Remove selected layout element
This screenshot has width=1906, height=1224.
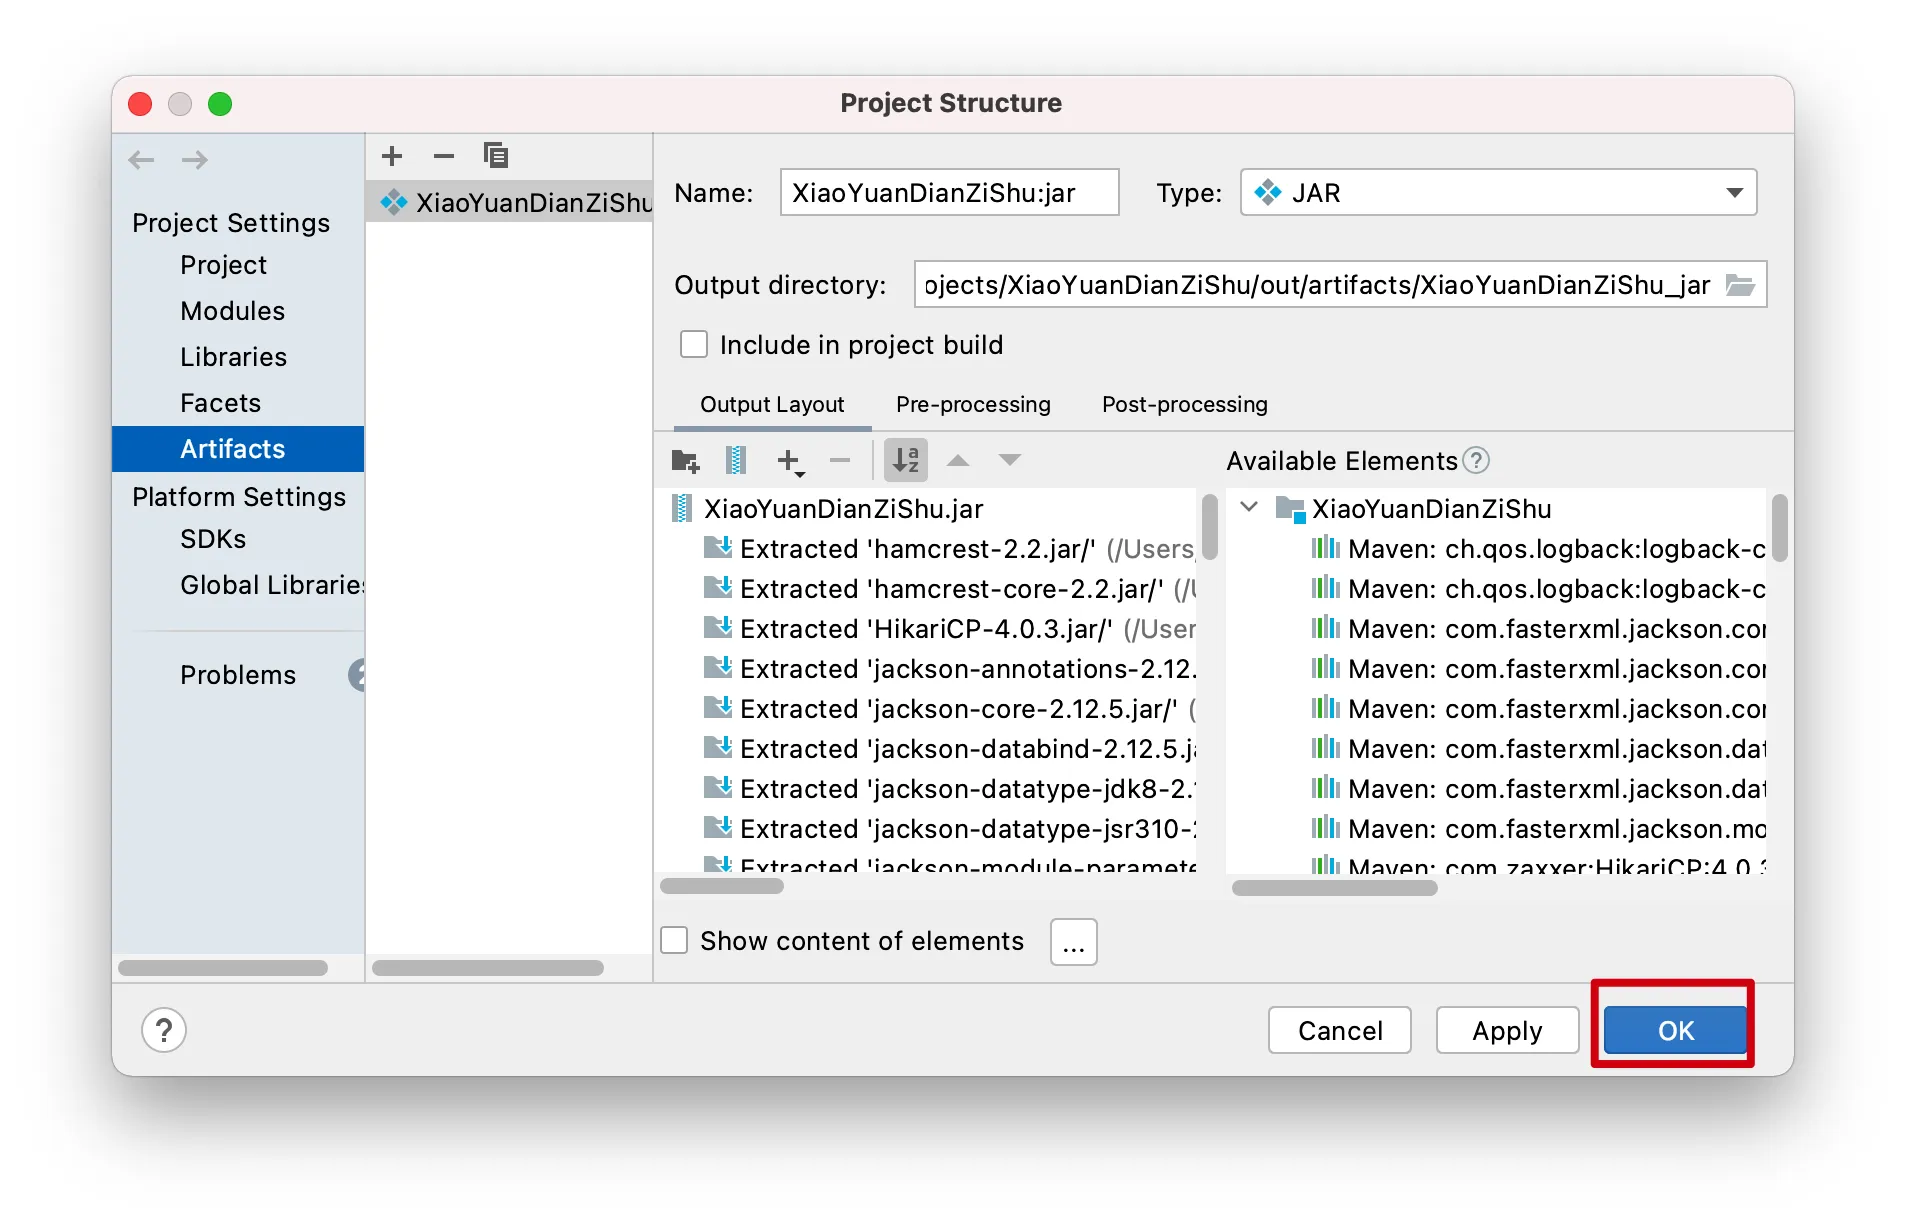click(840, 460)
